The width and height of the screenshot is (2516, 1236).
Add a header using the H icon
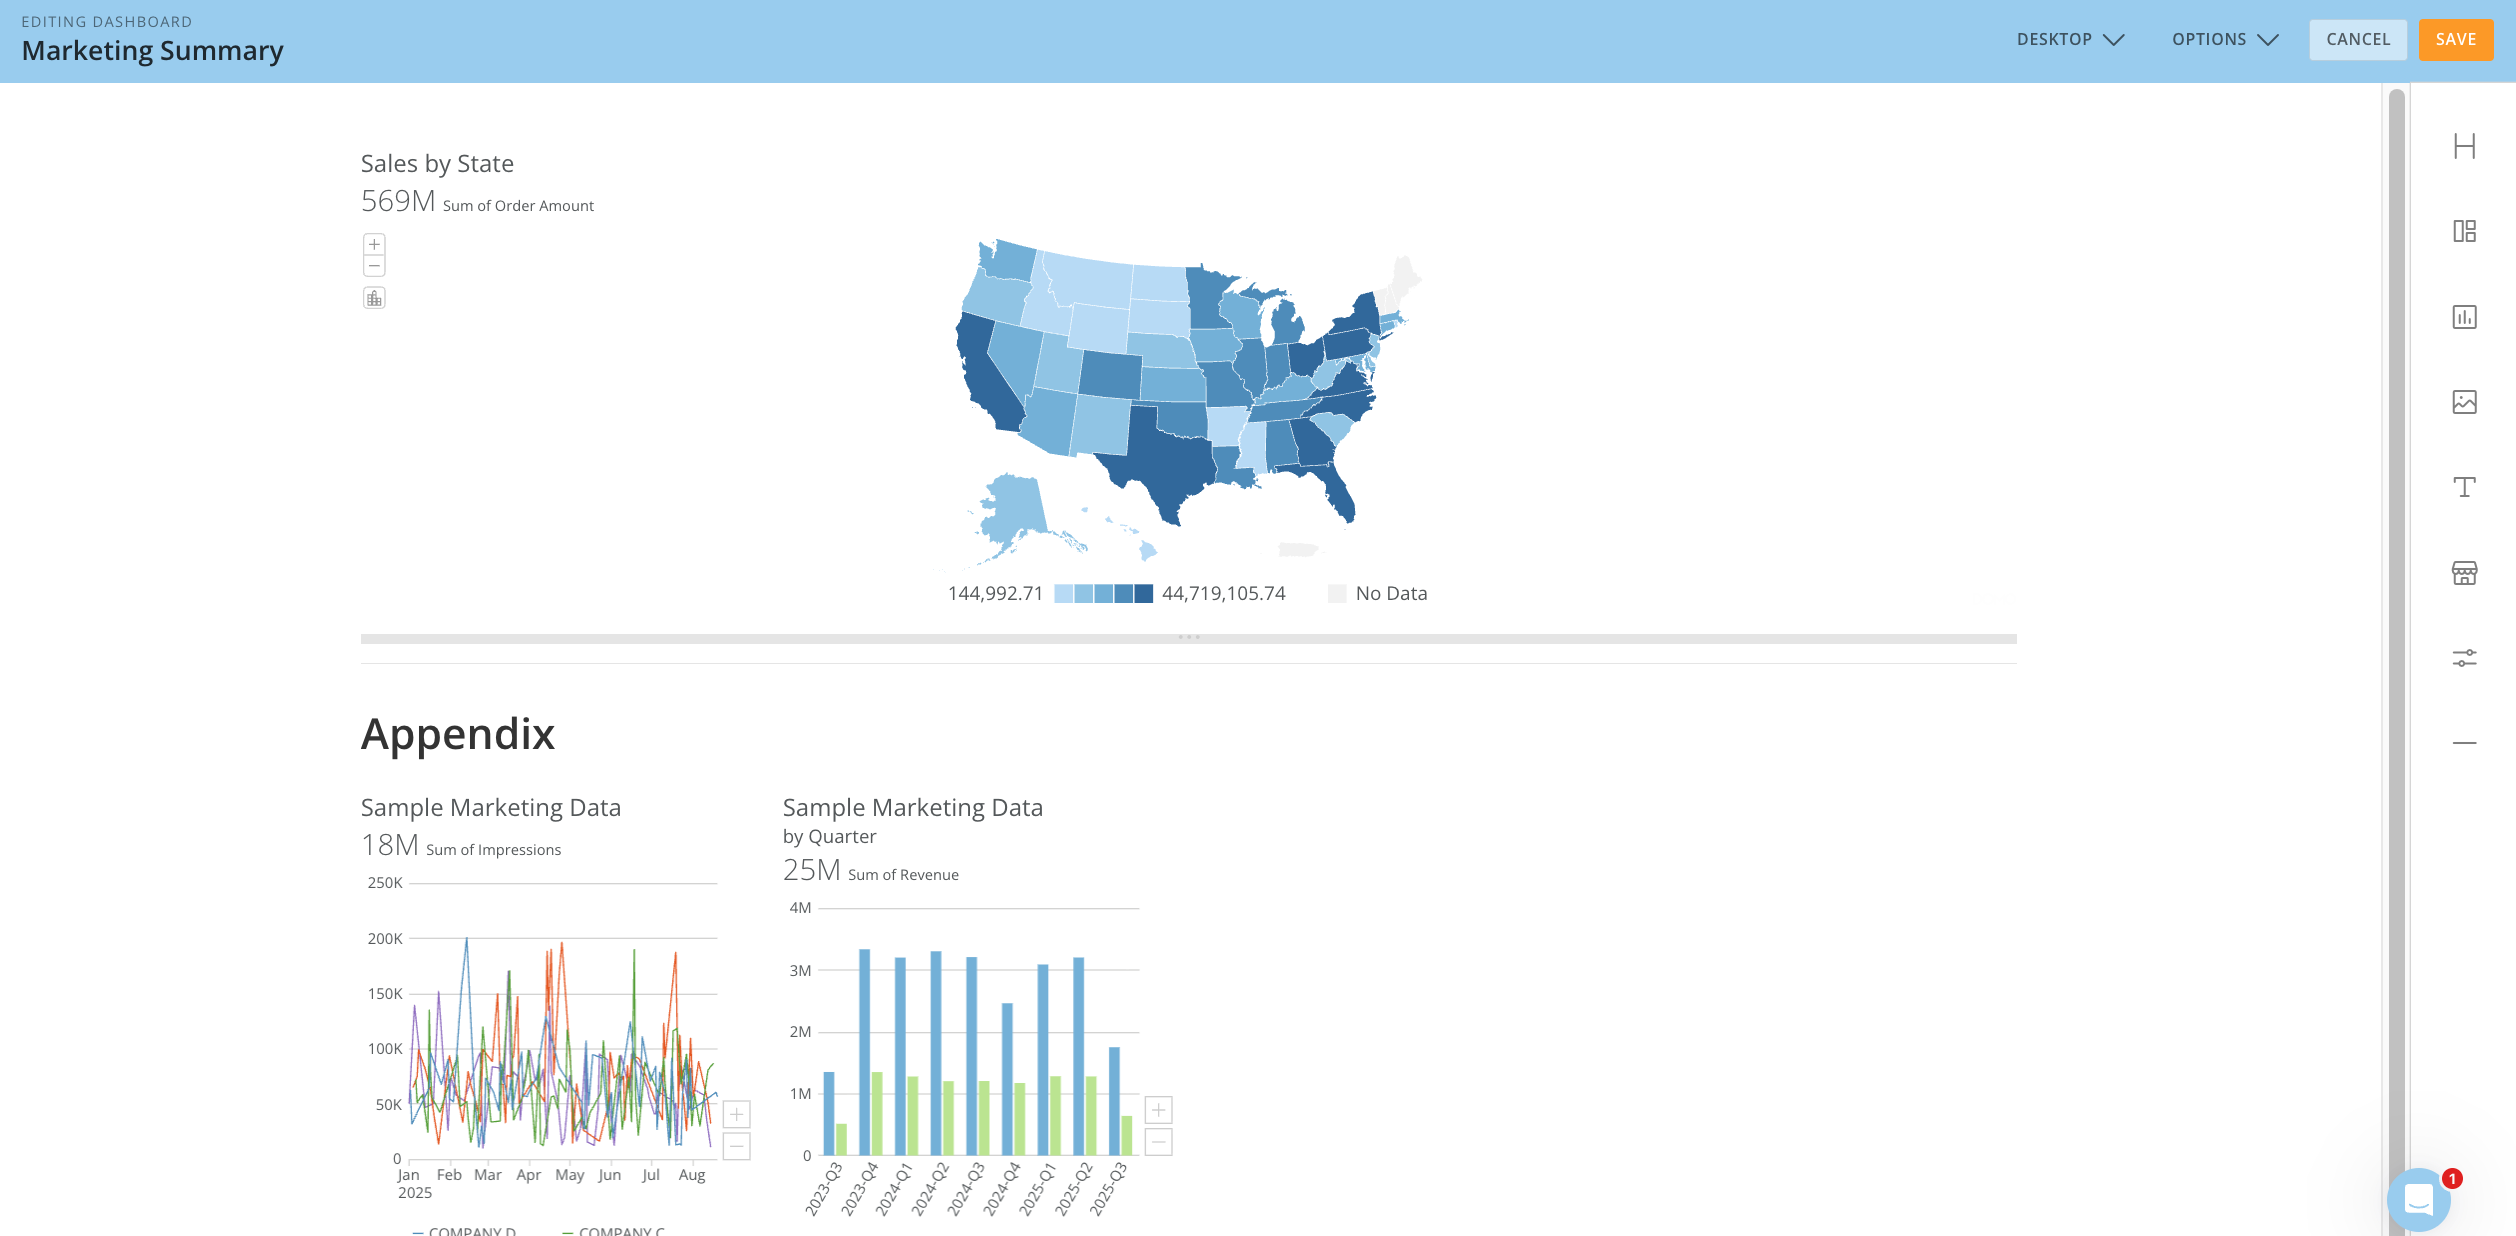2464,147
